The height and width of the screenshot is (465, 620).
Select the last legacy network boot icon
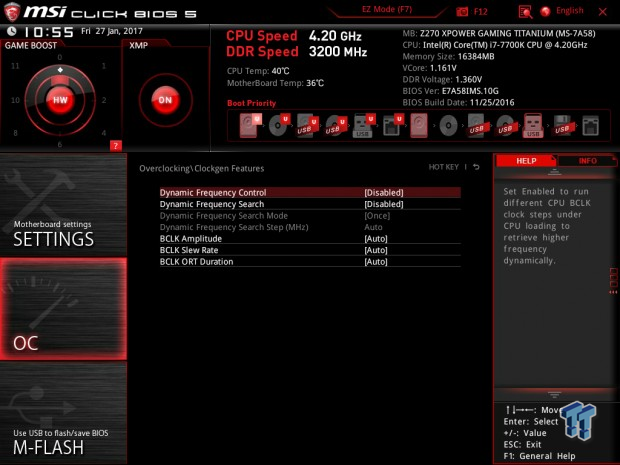590,126
